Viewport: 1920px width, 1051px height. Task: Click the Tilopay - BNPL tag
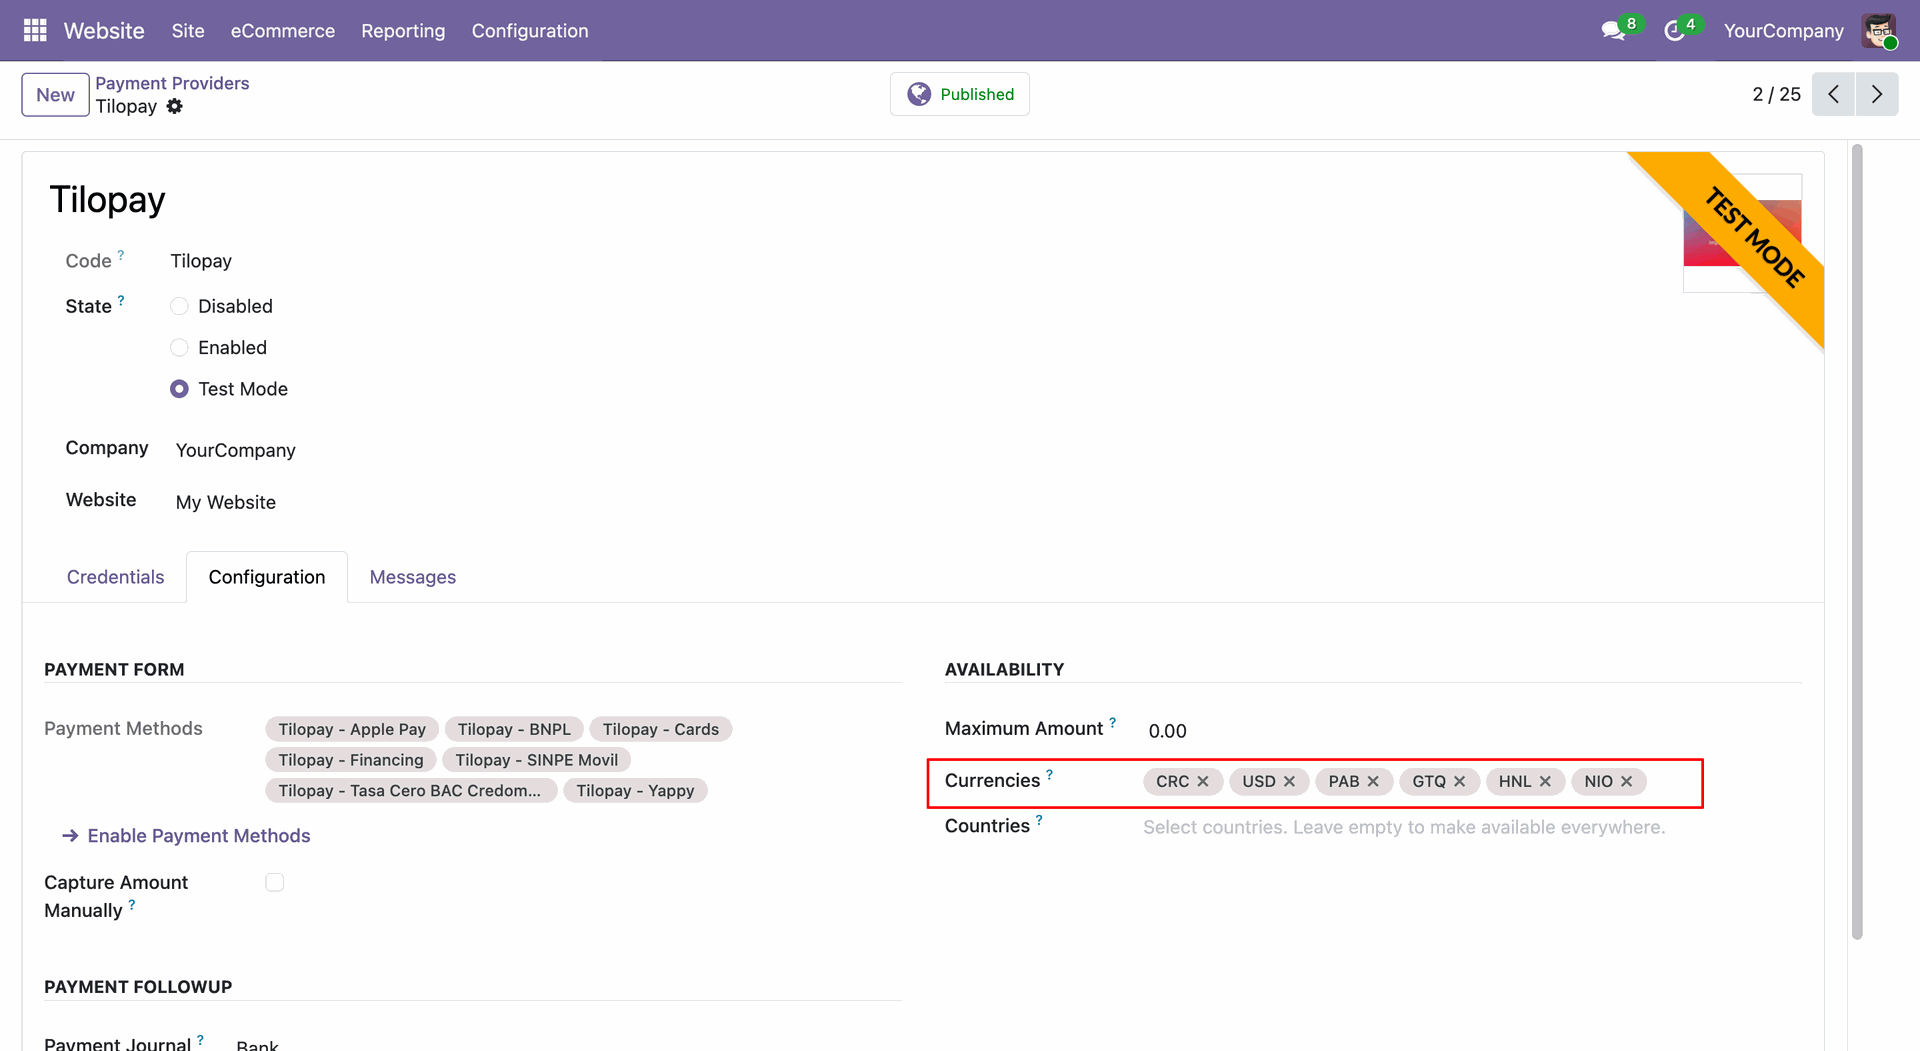point(514,729)
